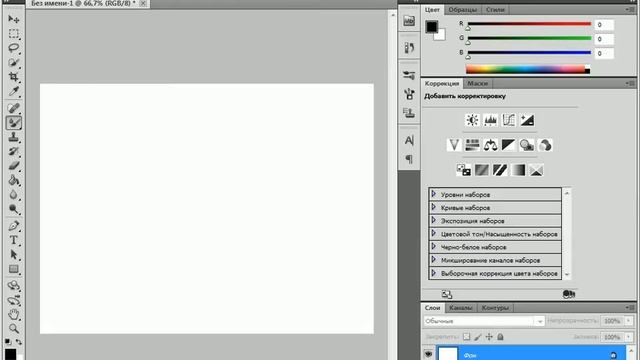Select the Pen tool

pos(13,226)
